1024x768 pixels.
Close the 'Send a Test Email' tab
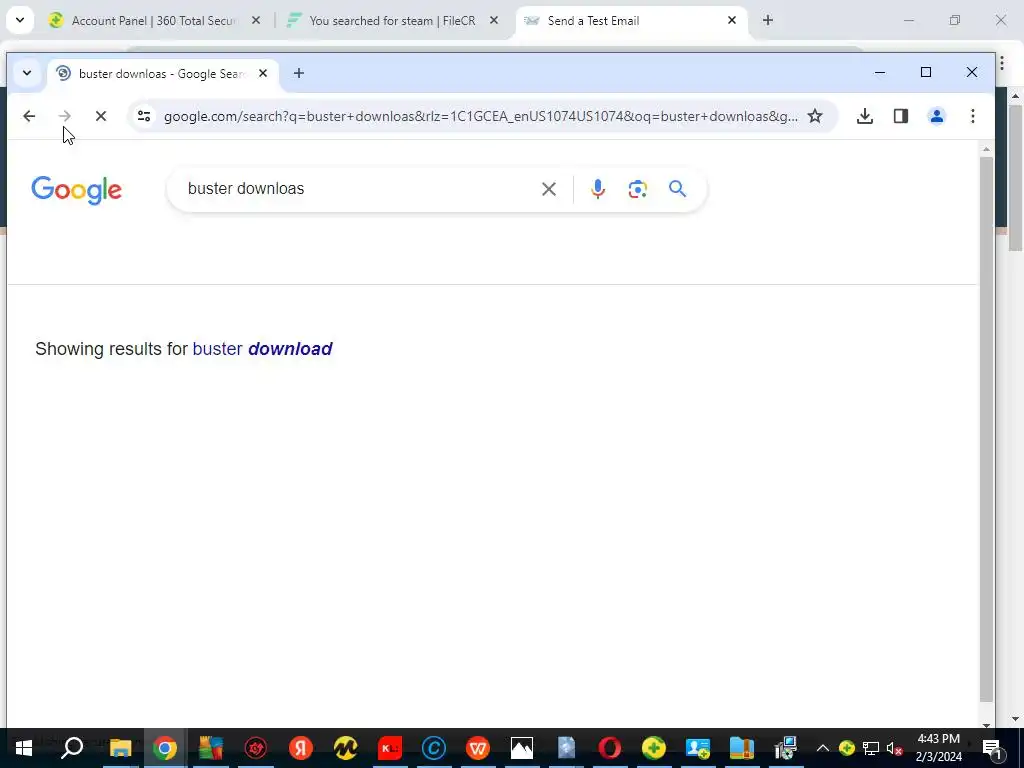pyautogui.click(x=731, y=21)
